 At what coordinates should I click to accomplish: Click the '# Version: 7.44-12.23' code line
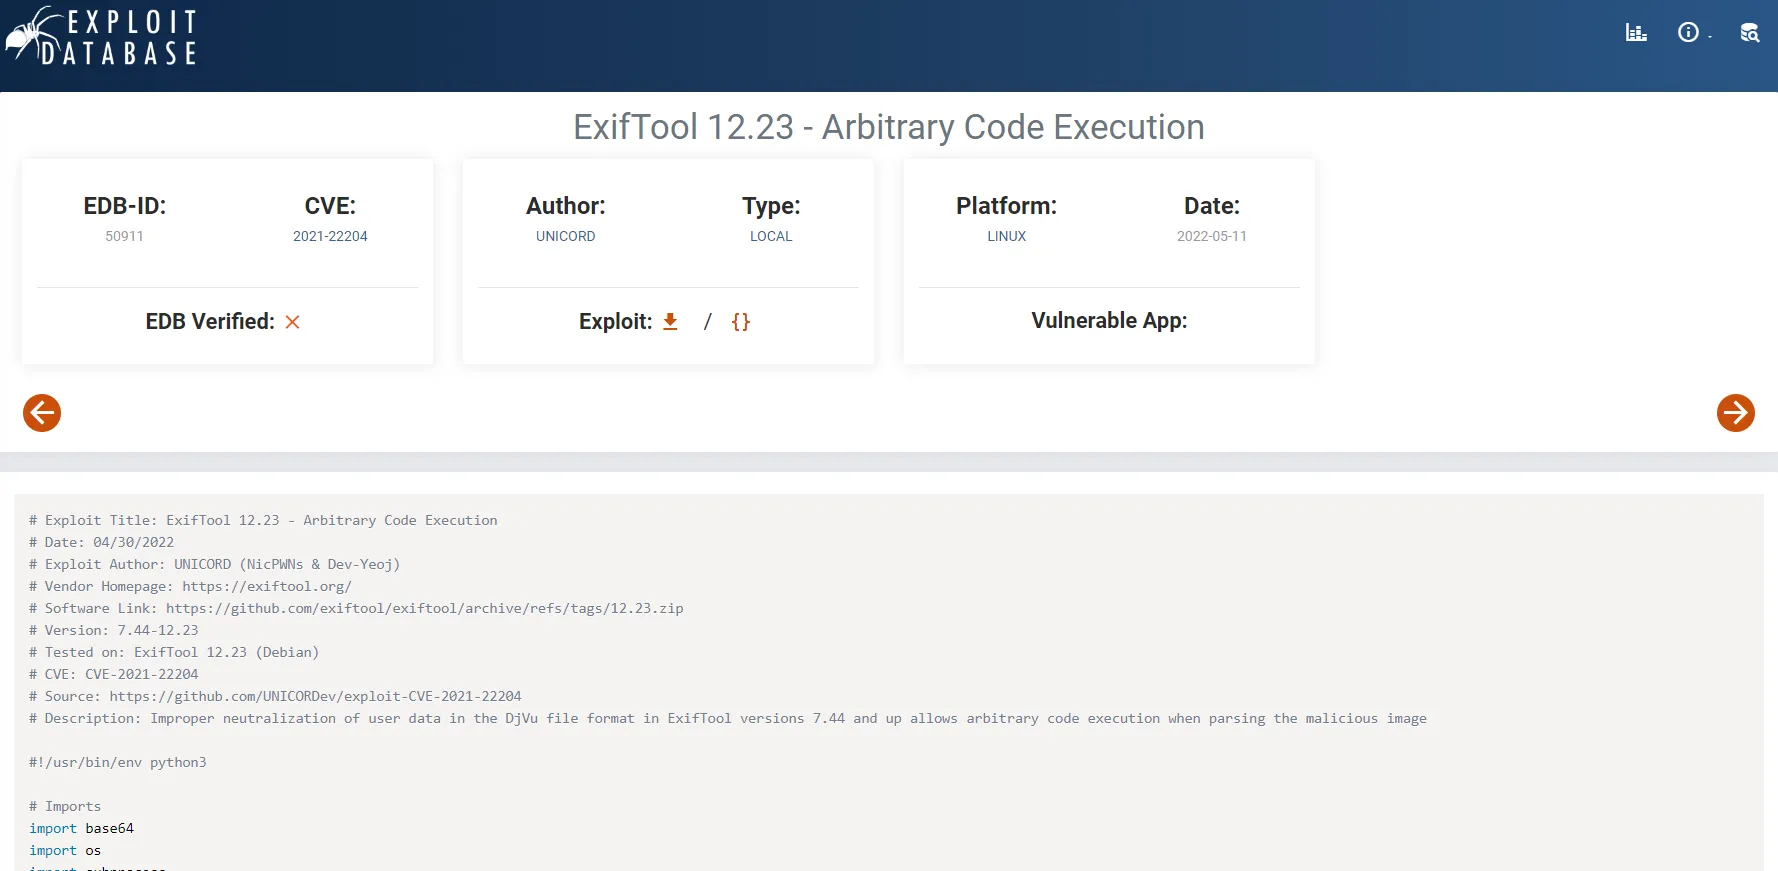(x=114, y=630)
